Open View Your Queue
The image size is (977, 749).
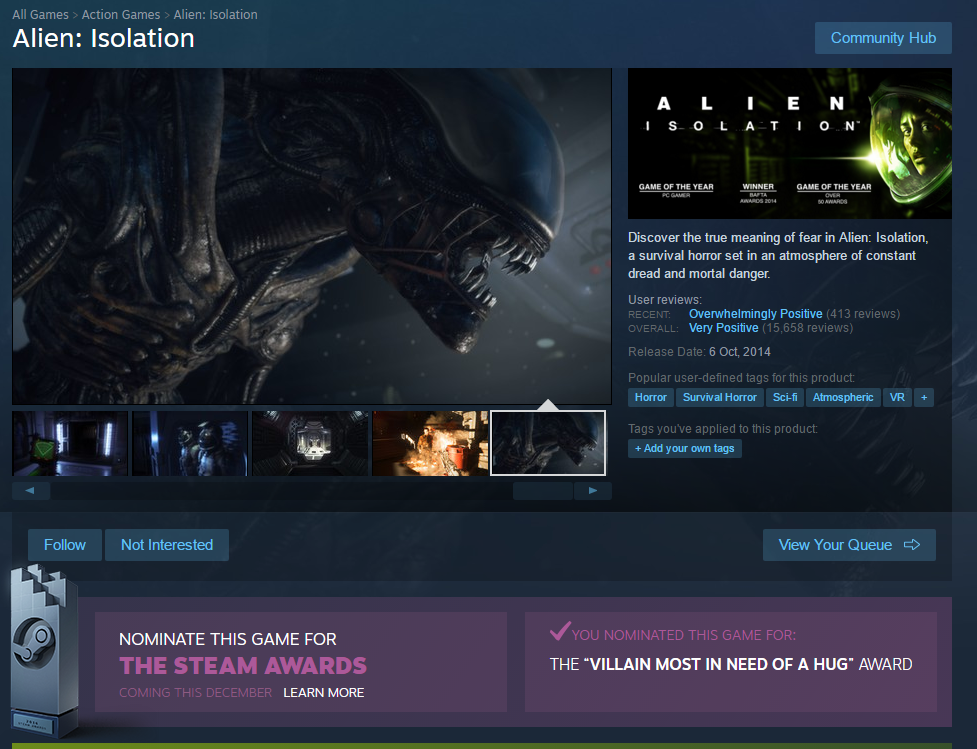pyautogui.click(x=849, y=545)
